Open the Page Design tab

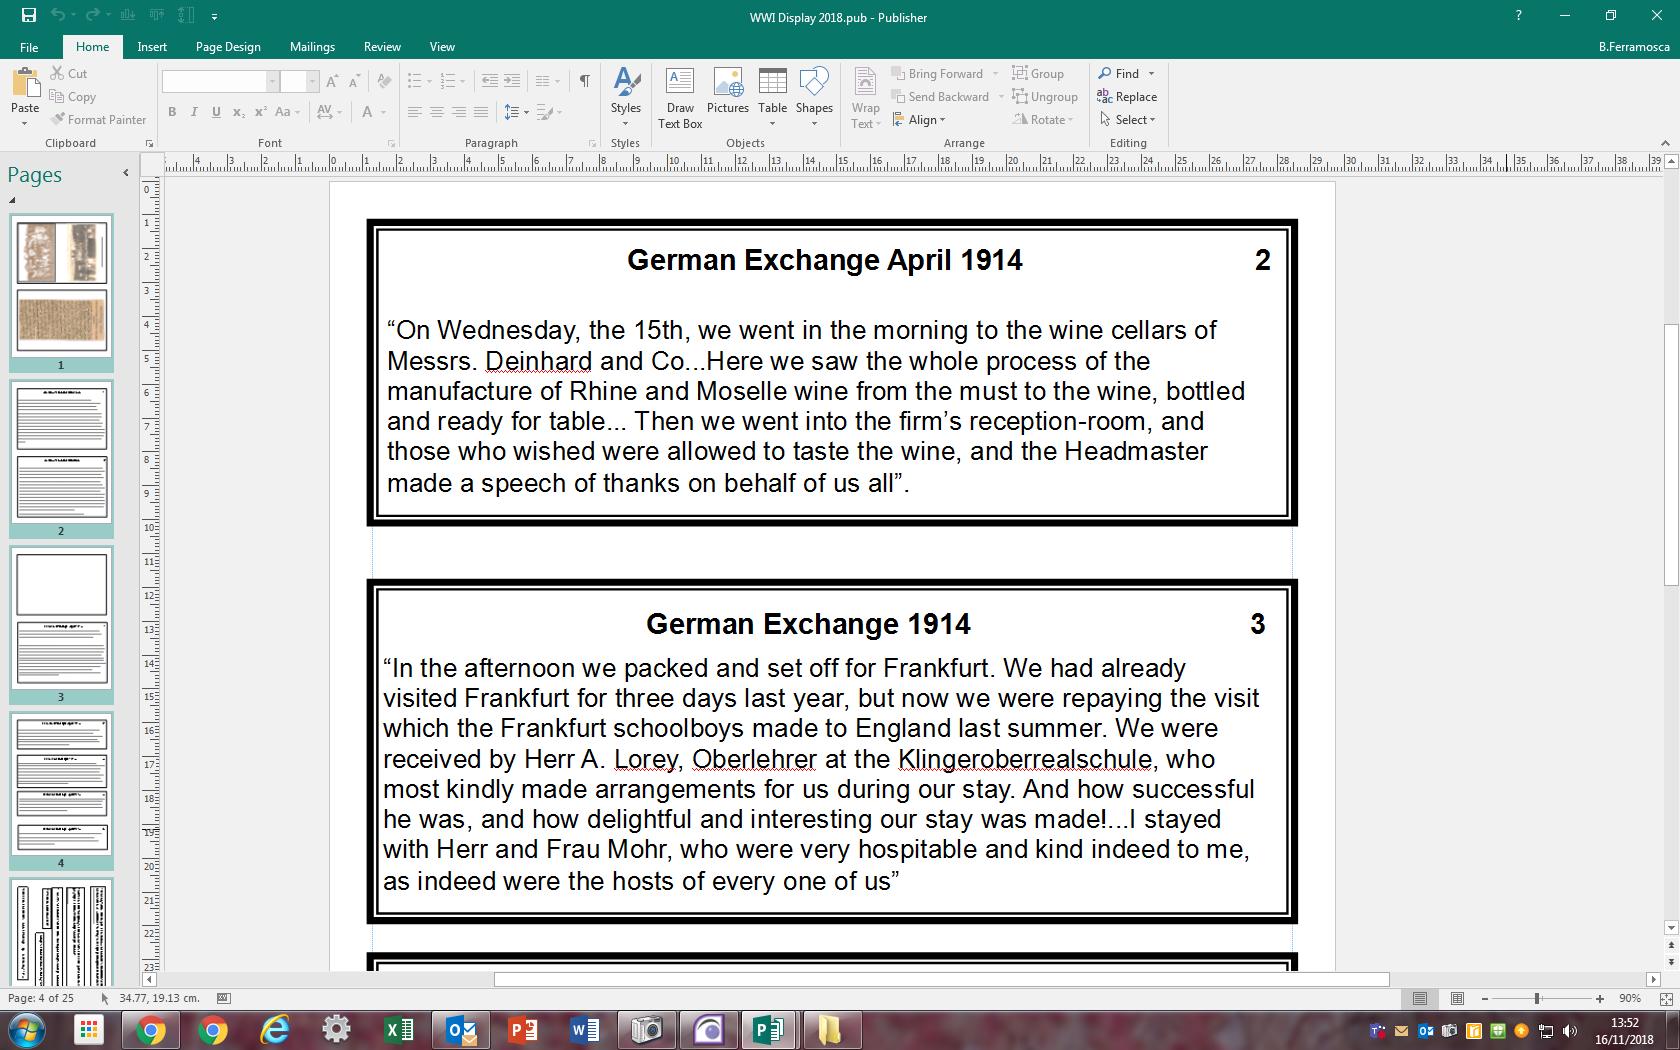click(228, 47)
